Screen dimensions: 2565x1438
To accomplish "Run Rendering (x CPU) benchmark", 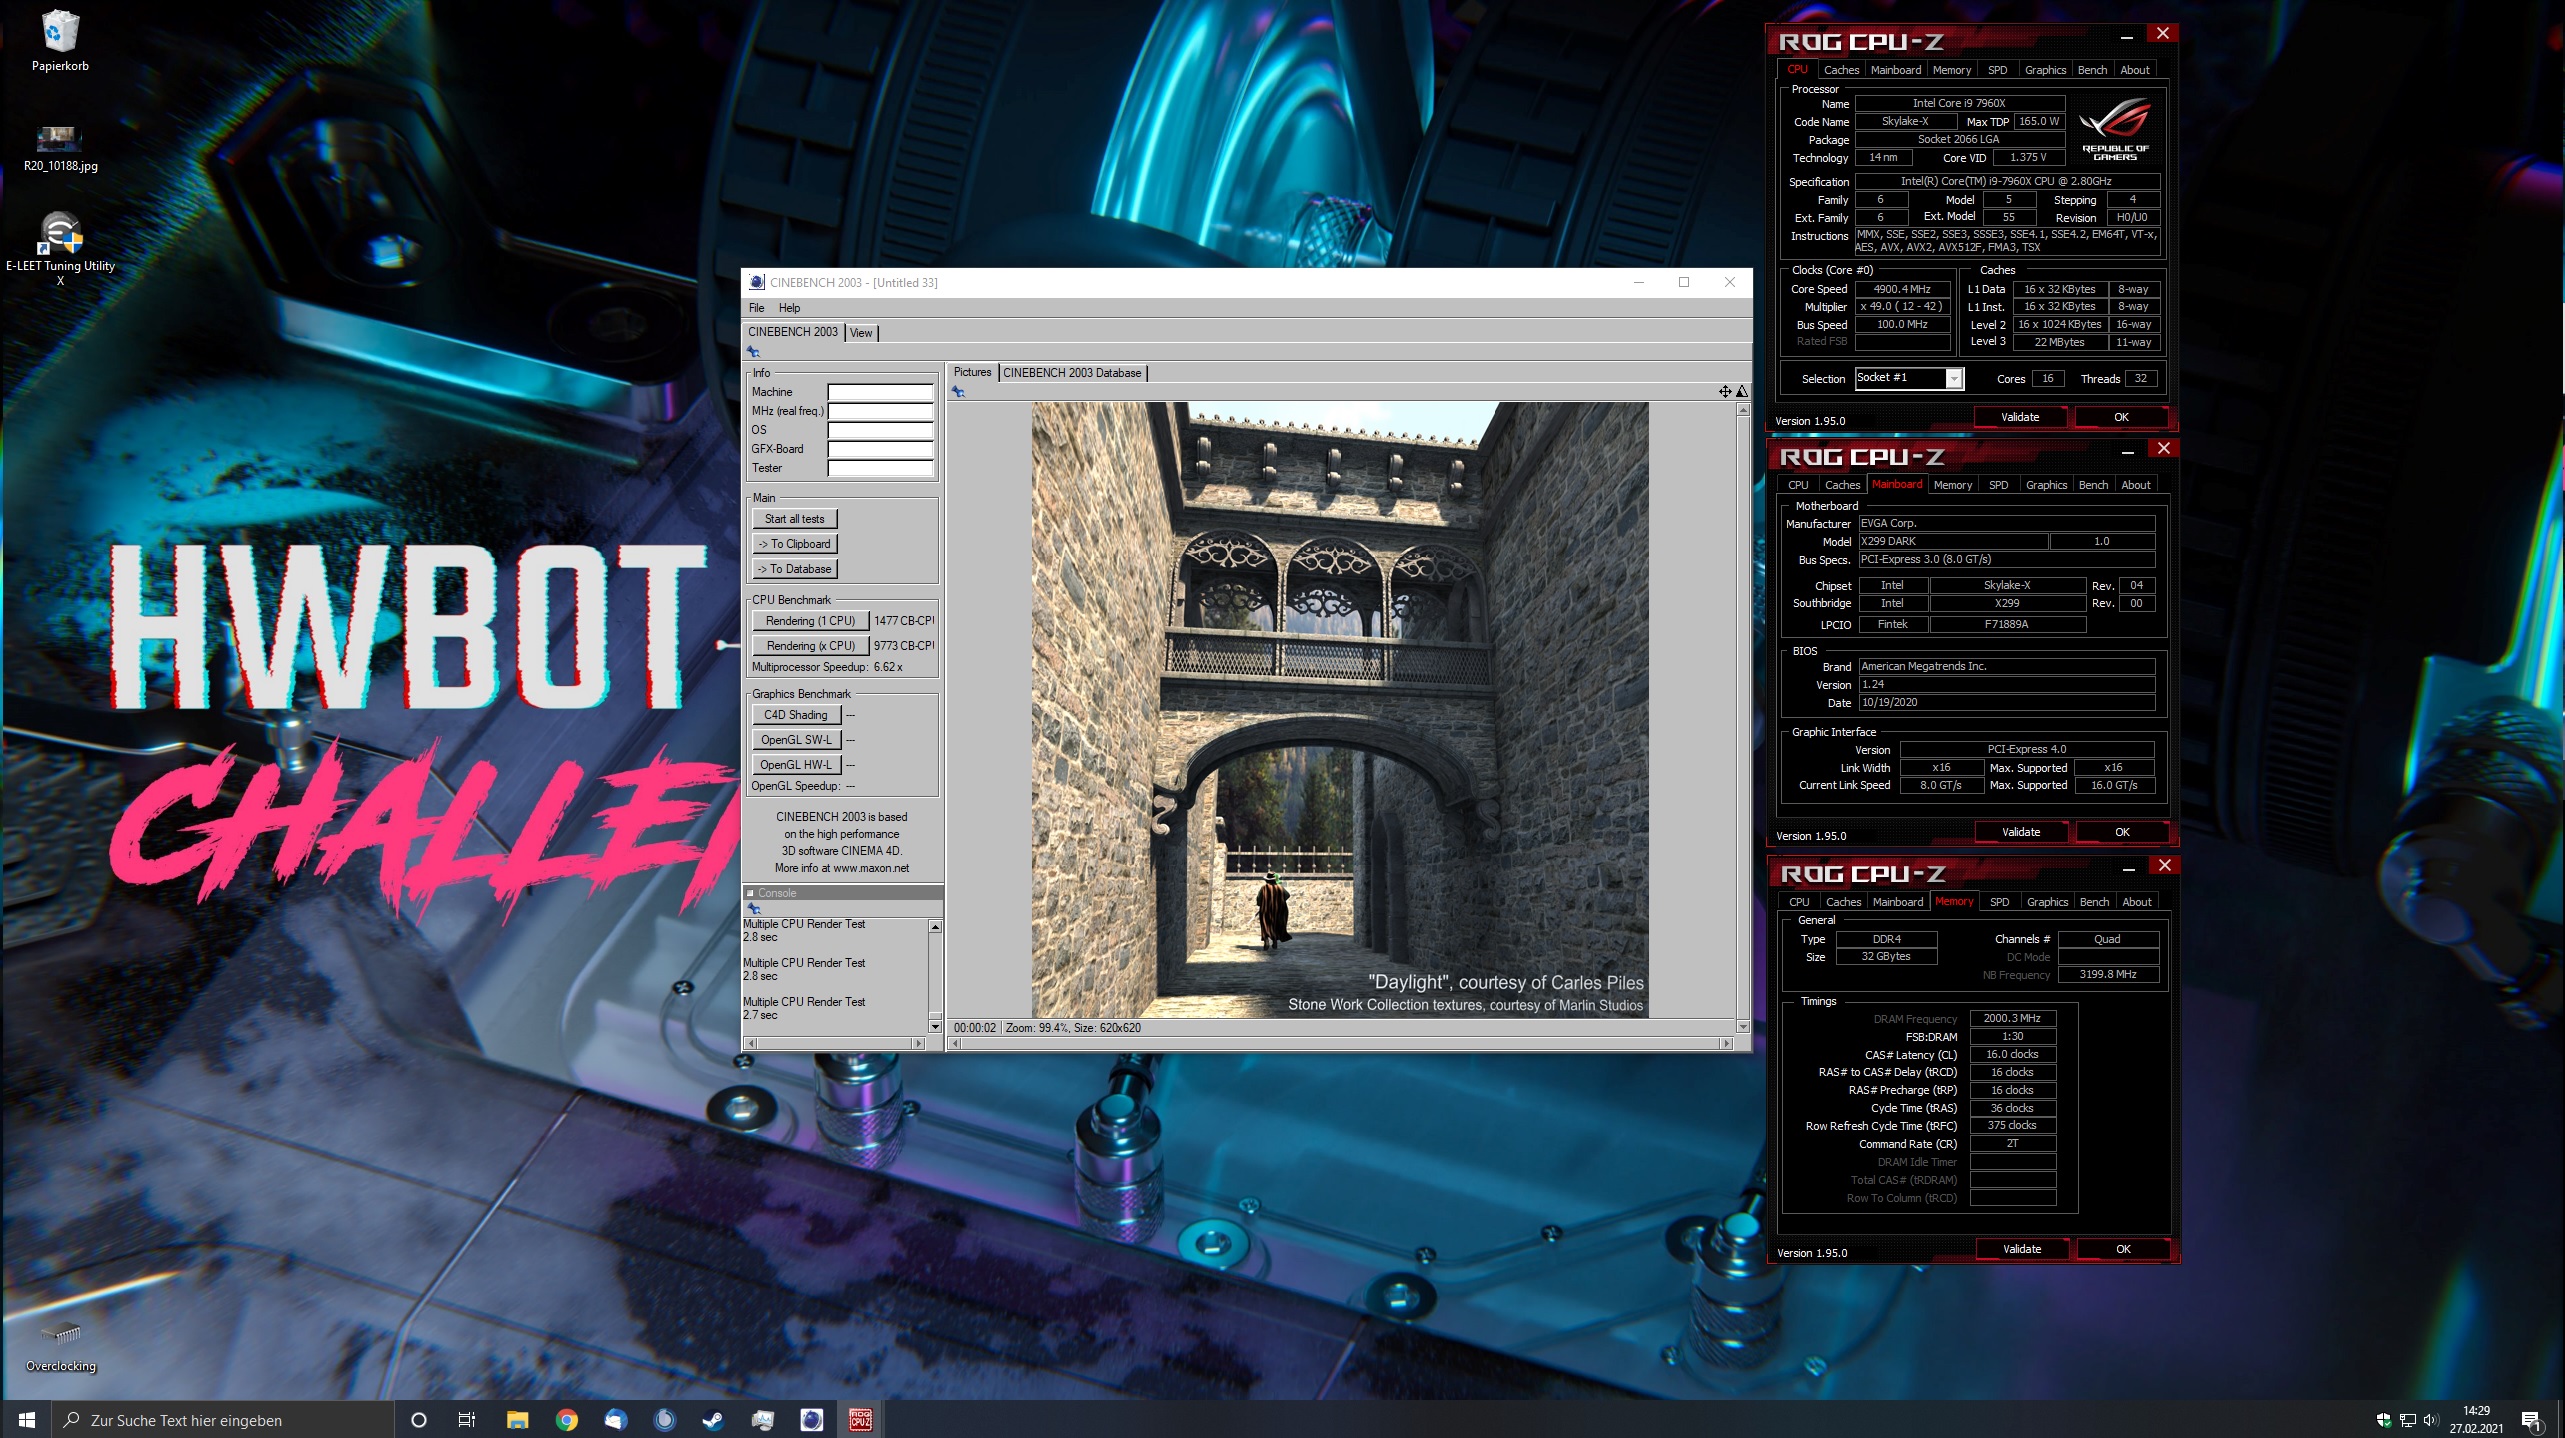I will [x=810, y=646].
